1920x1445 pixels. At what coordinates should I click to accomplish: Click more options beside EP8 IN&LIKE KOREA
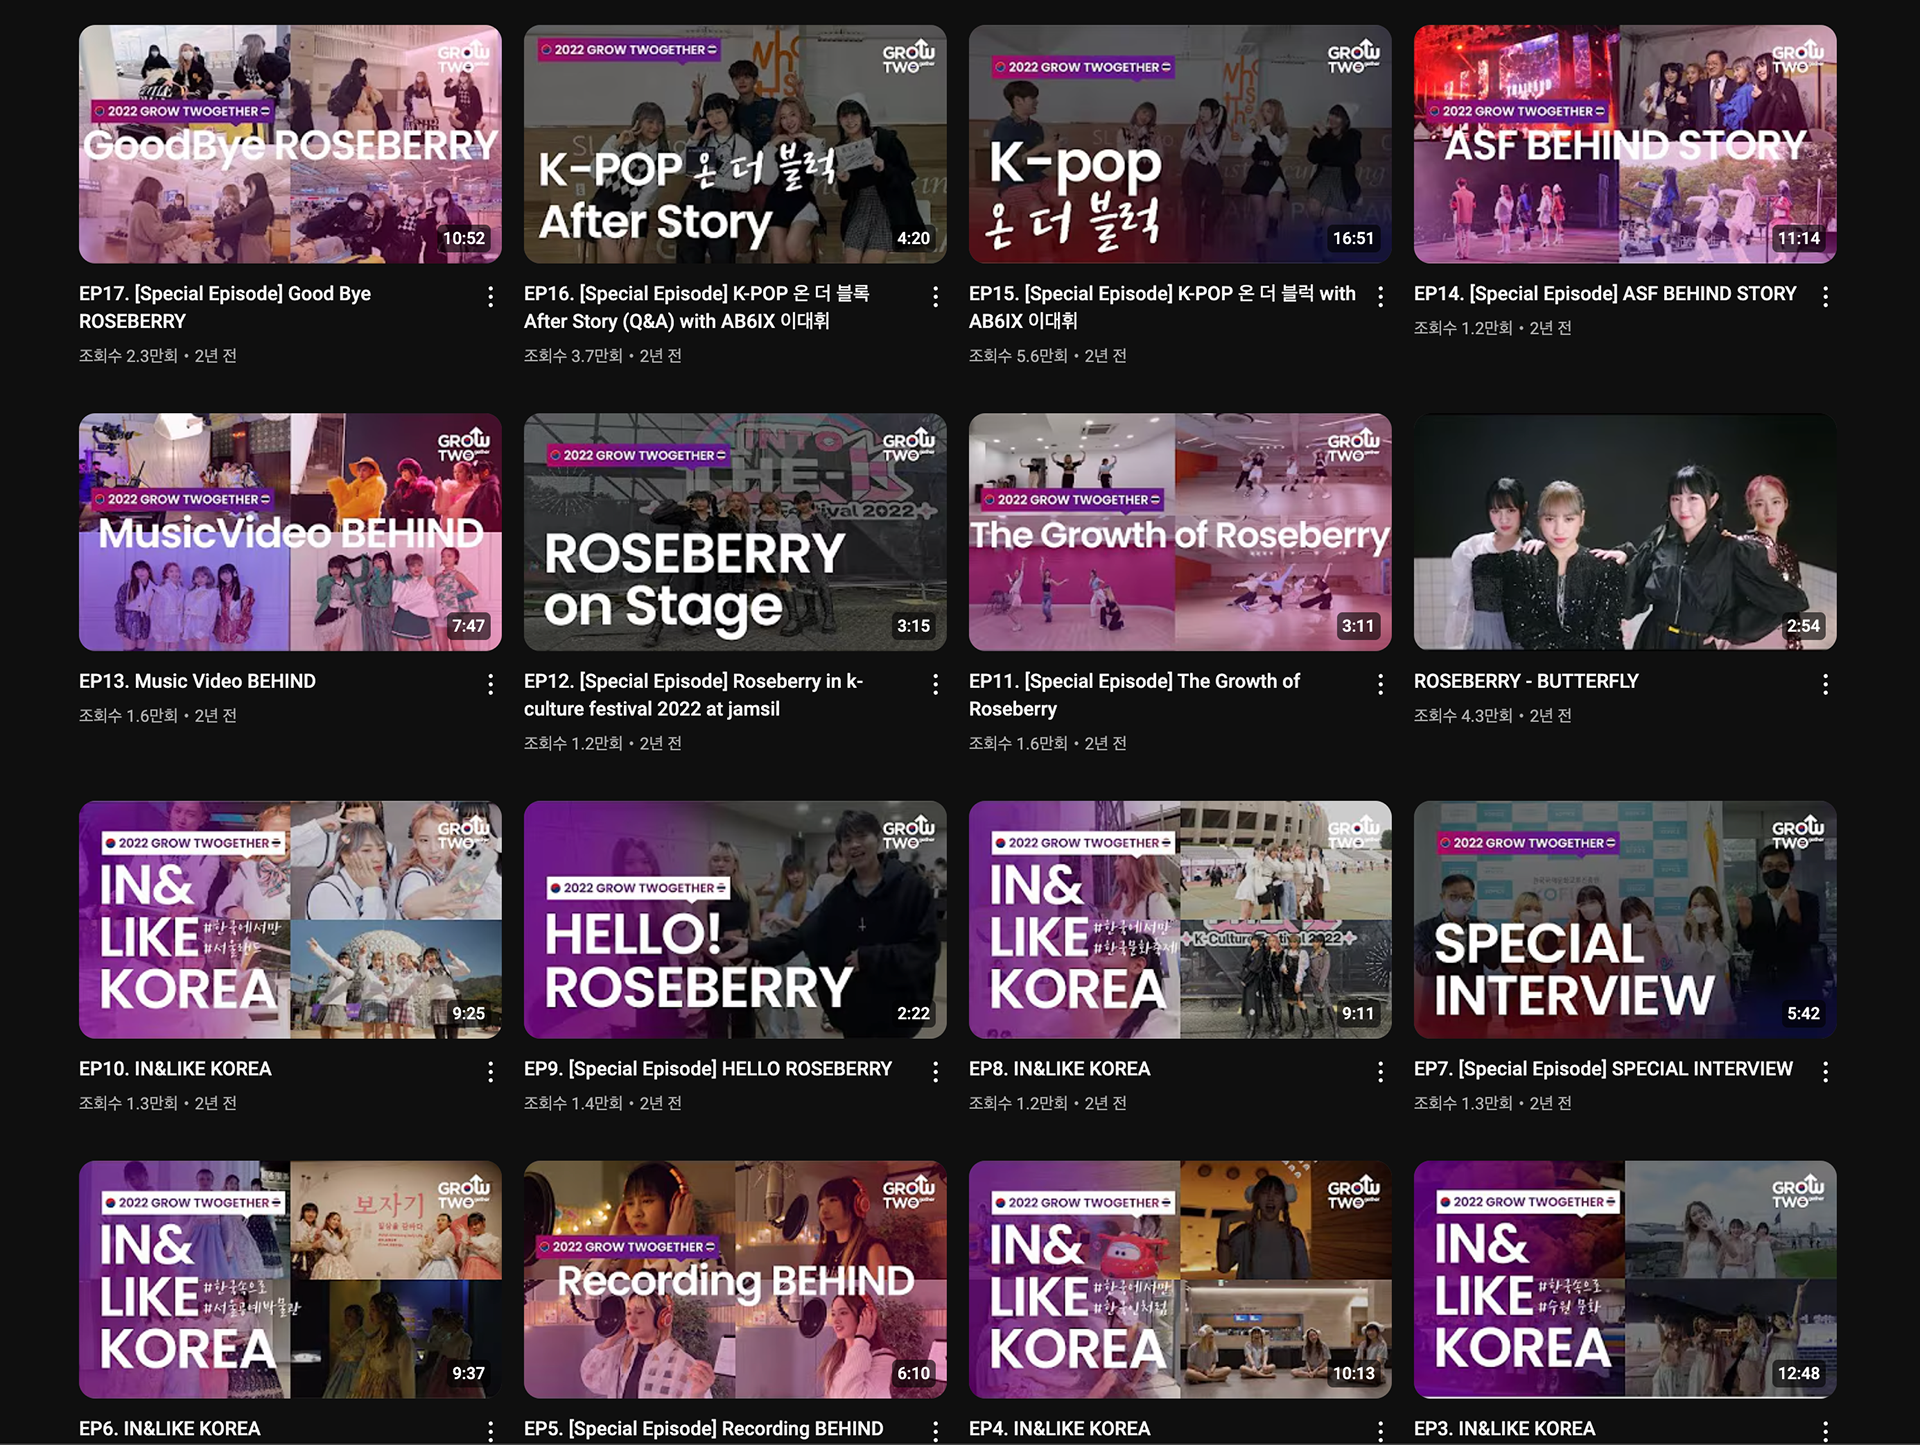pos(1380,1072)
